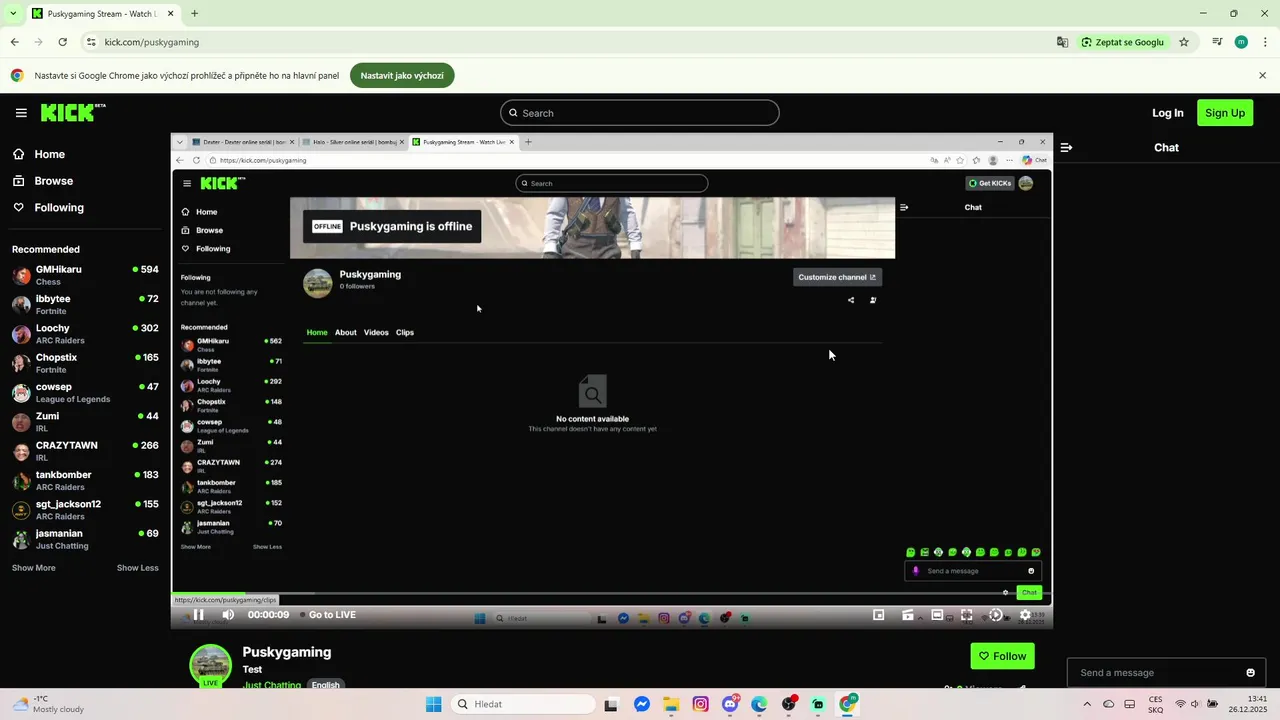Open recommended channel Zumi

[85, 422]
